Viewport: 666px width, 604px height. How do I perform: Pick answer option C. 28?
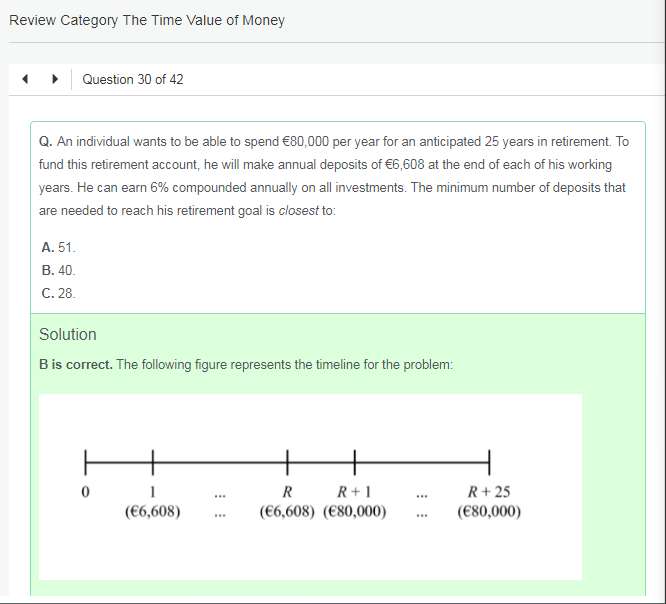(x=59, y=294)
